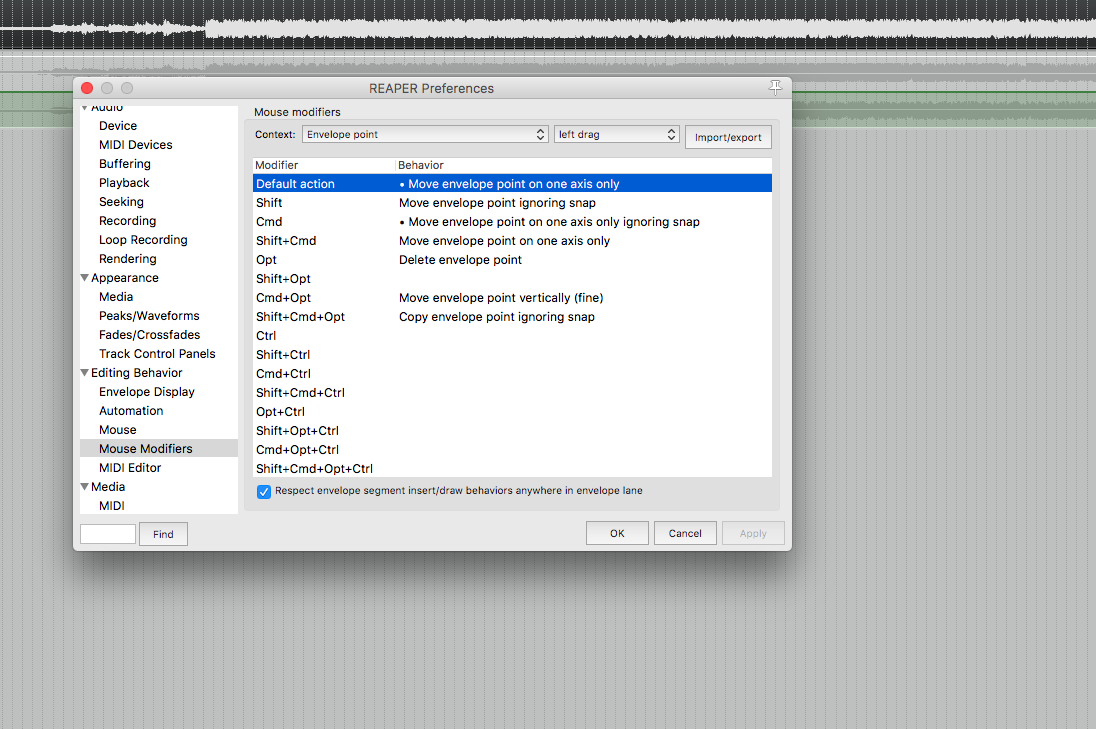Screen dimensions: 1096x729
Task: Open Fades/Crossfades preferences
Action: click(150, 335)
